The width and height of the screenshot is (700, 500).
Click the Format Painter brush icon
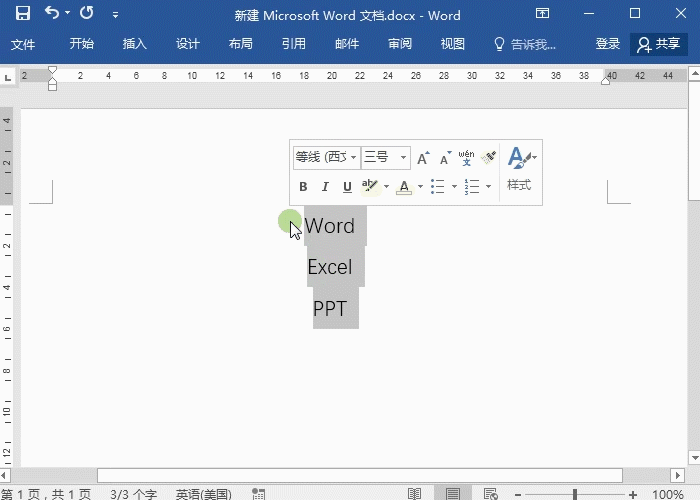tap(488, 158)
